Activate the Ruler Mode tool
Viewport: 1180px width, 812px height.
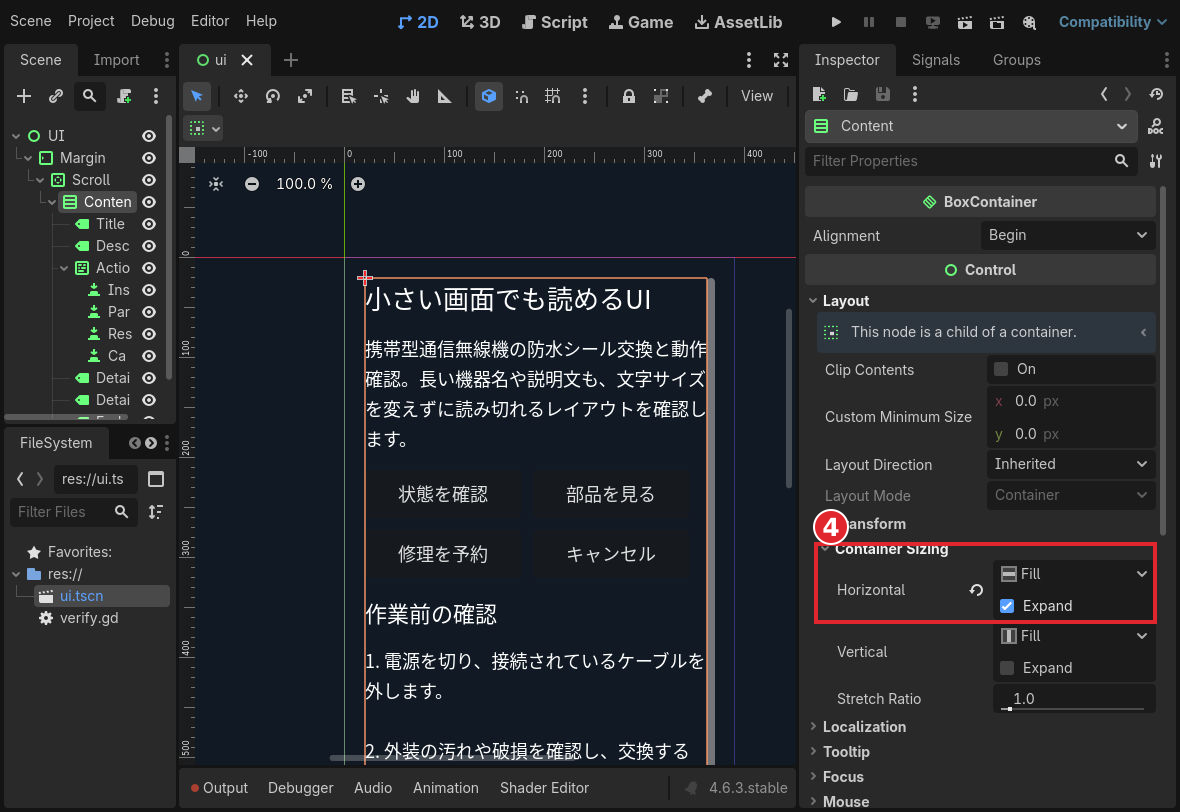(x=445, y=96)
